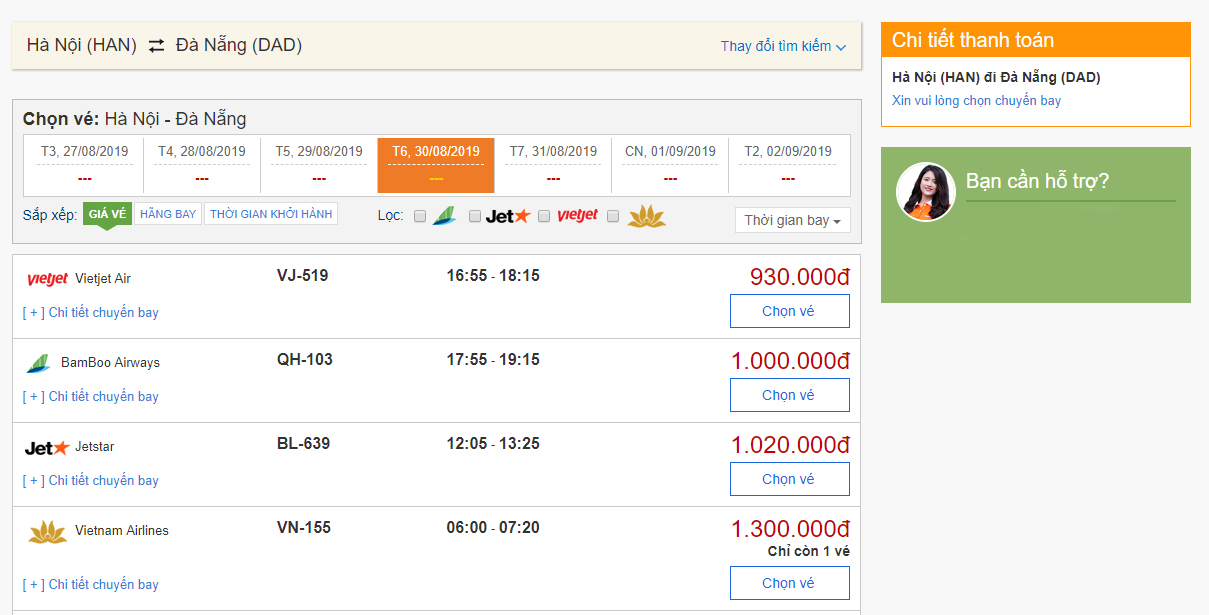1209x615 pixels.
Task: Click the Jetstar logo in BL-639 row
Action: coord(47,447)
